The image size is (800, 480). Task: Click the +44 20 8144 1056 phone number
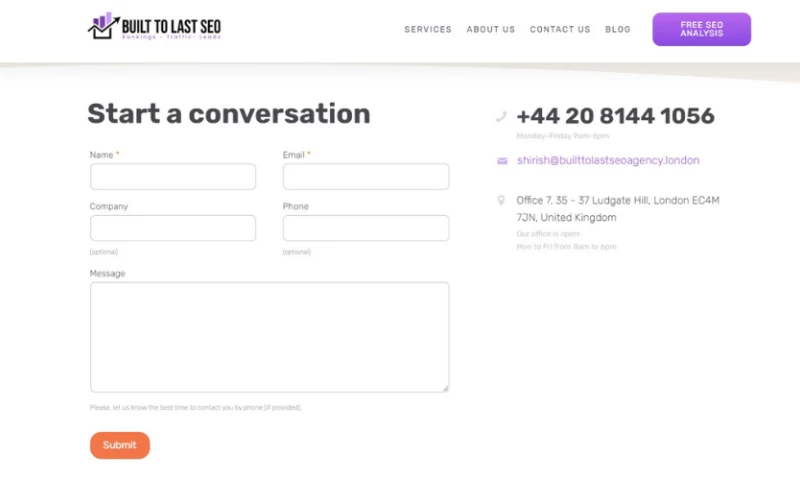pos(615,116)
